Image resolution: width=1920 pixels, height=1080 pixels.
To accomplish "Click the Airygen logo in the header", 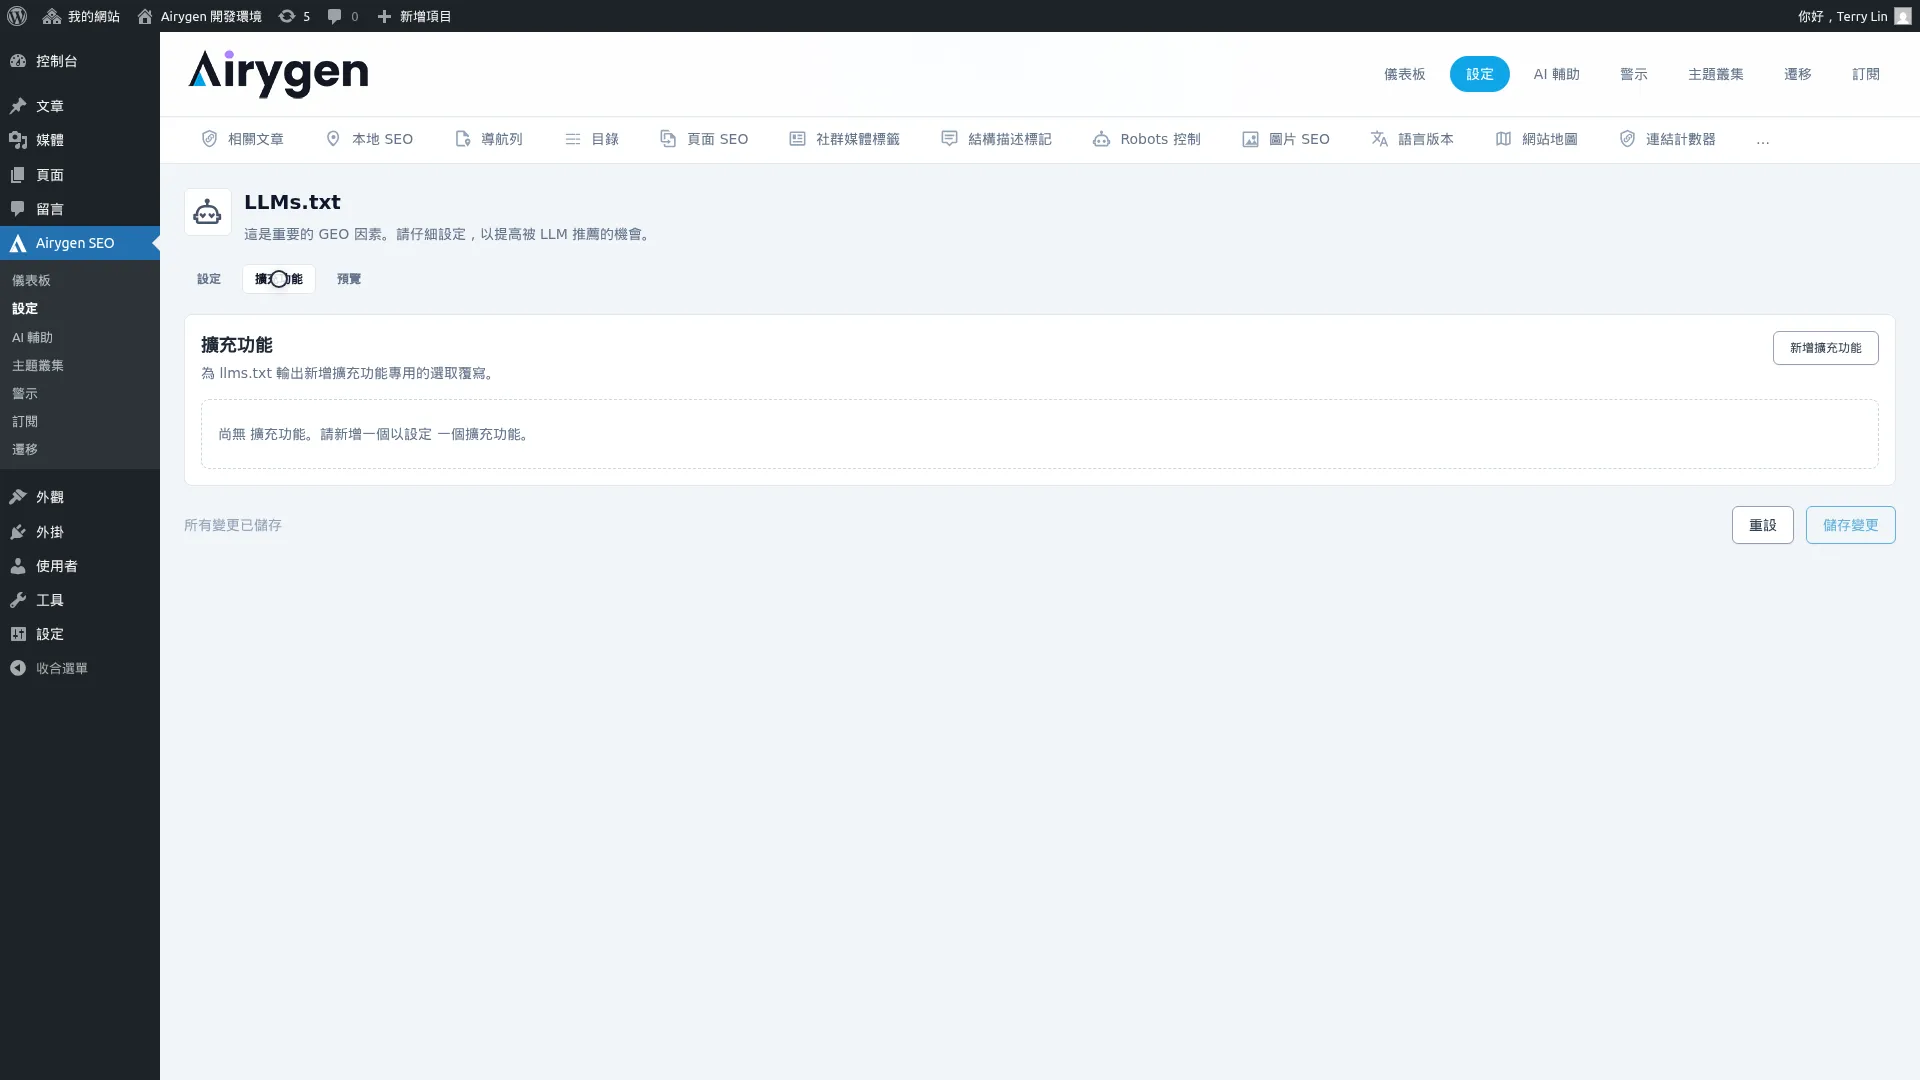I will [278, 74].
